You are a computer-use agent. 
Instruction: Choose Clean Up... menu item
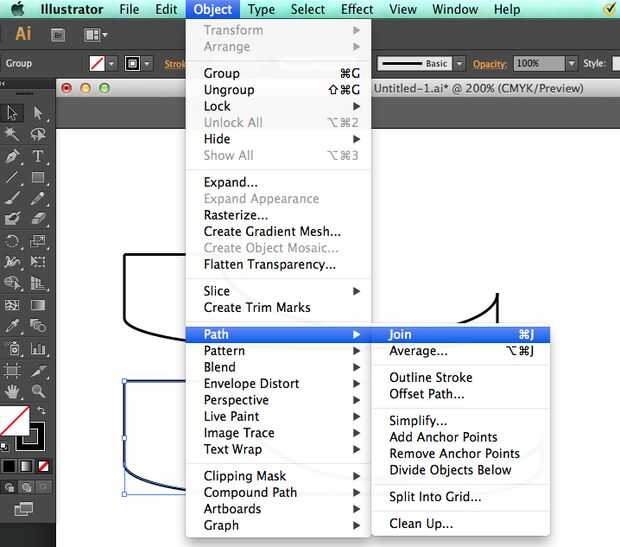point(461,524)
